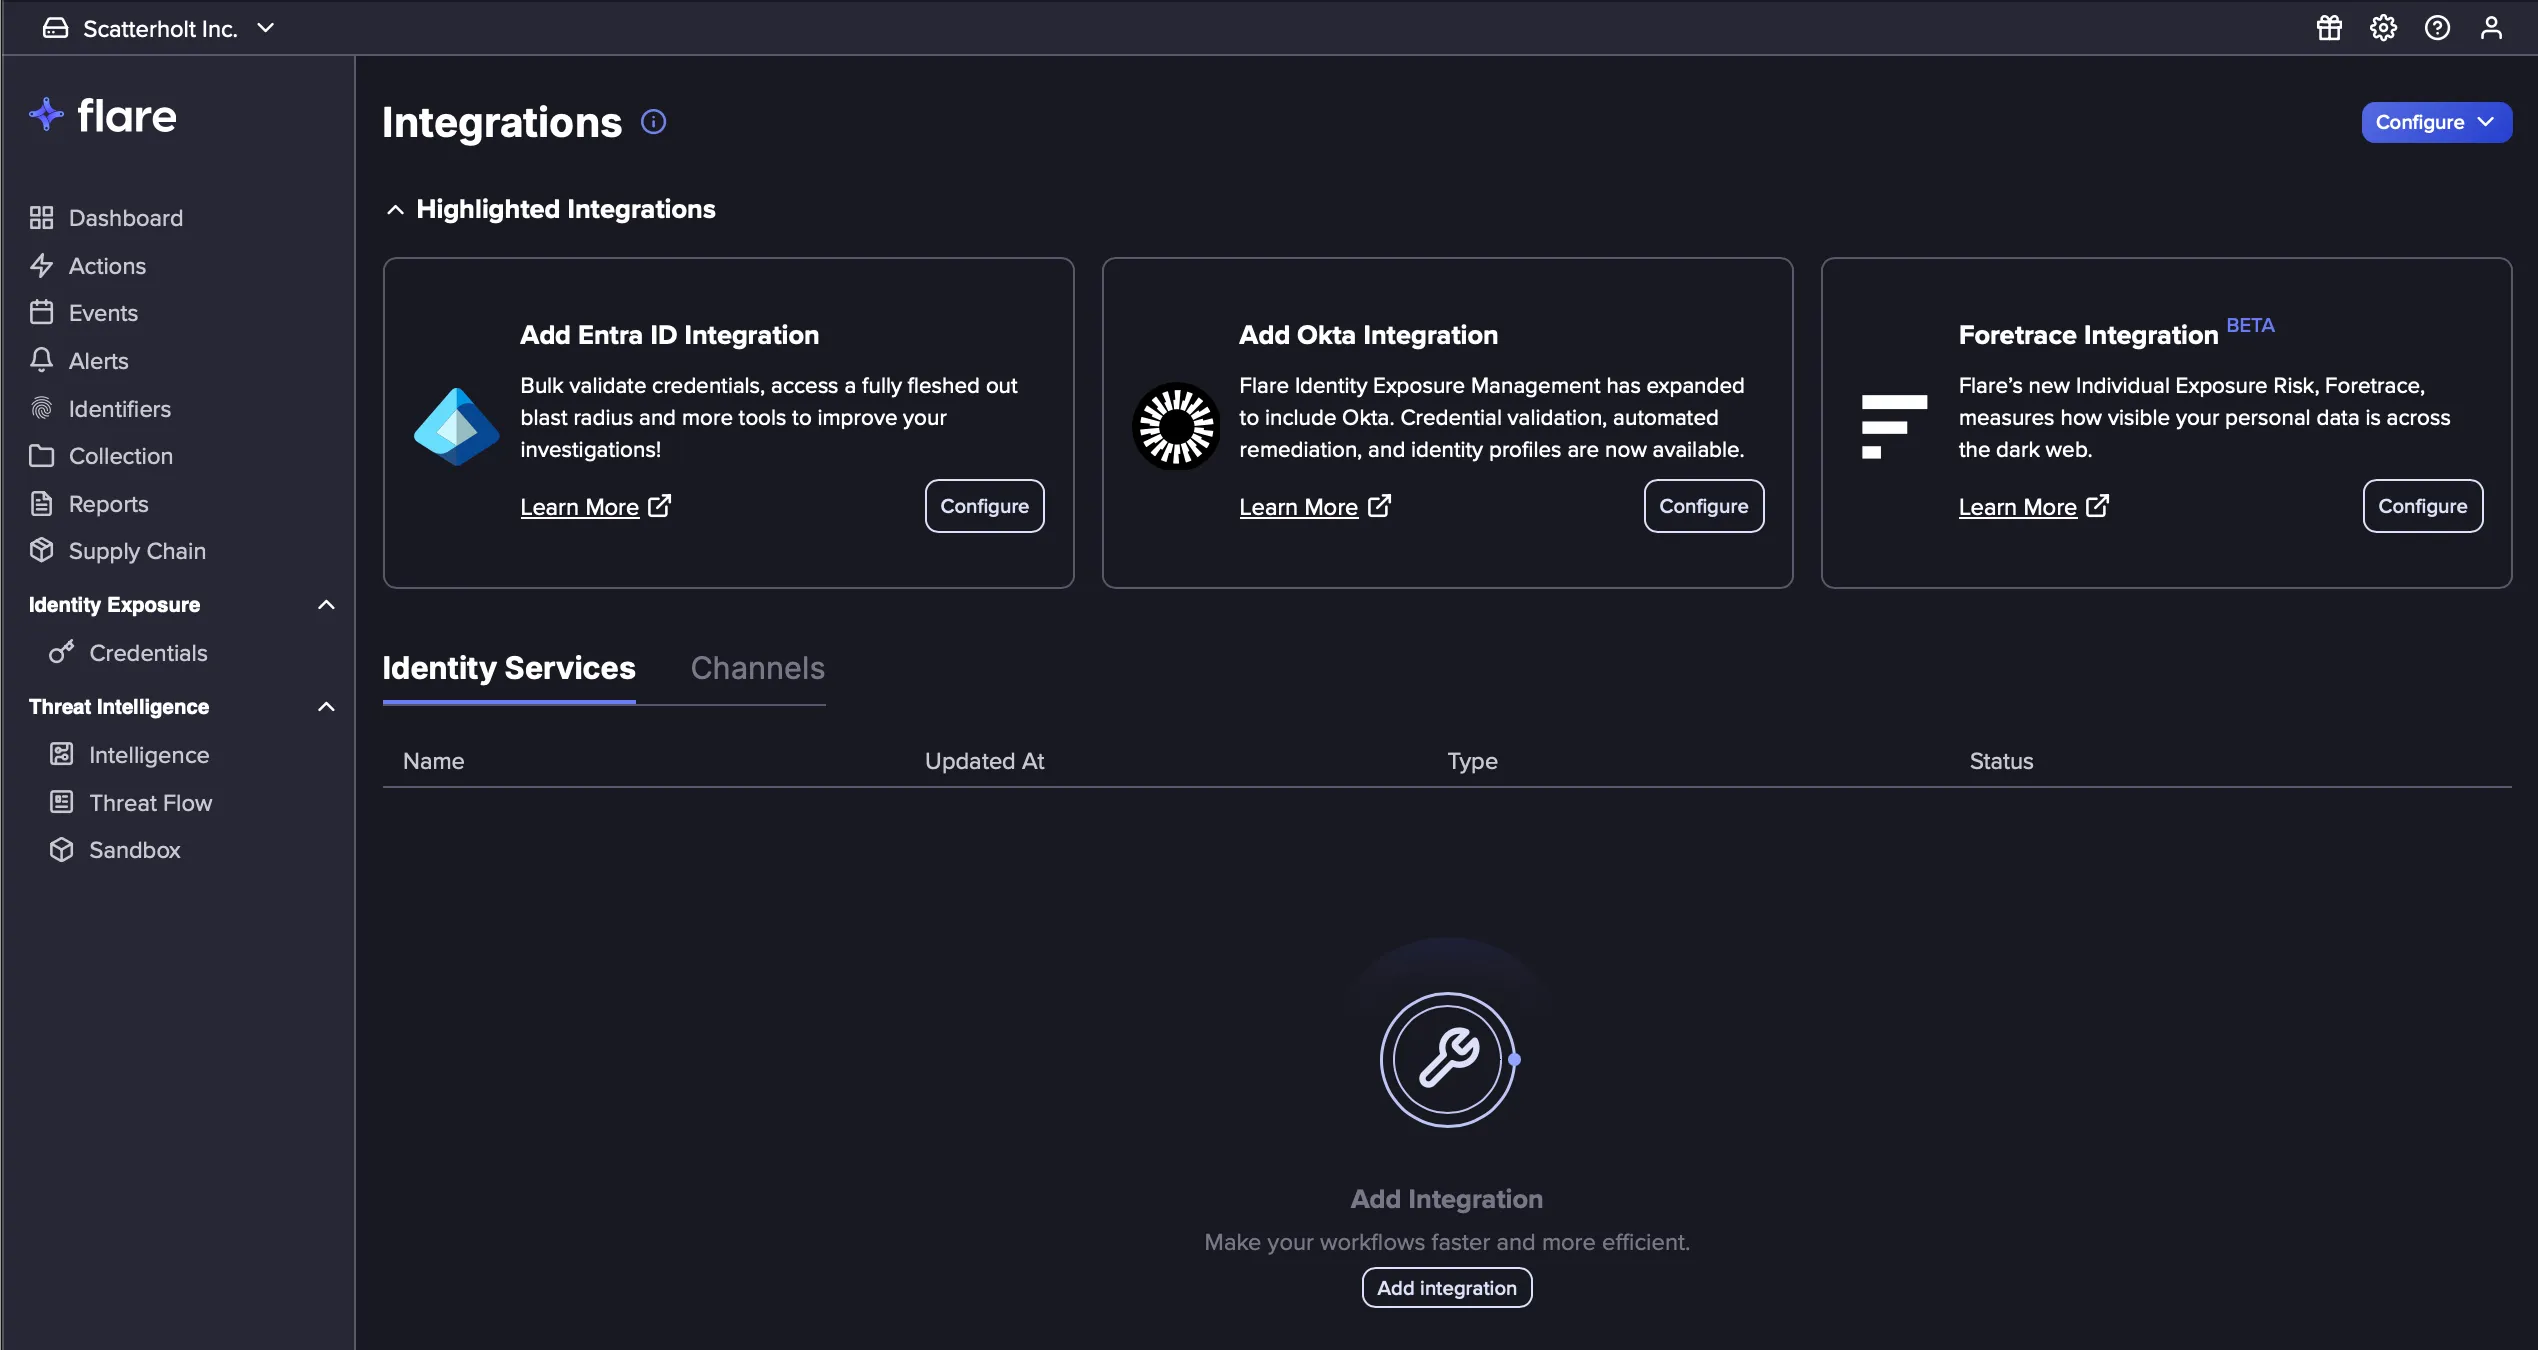Click the Status column header
This screenshot has width=2538, height=1350.
2001,761
